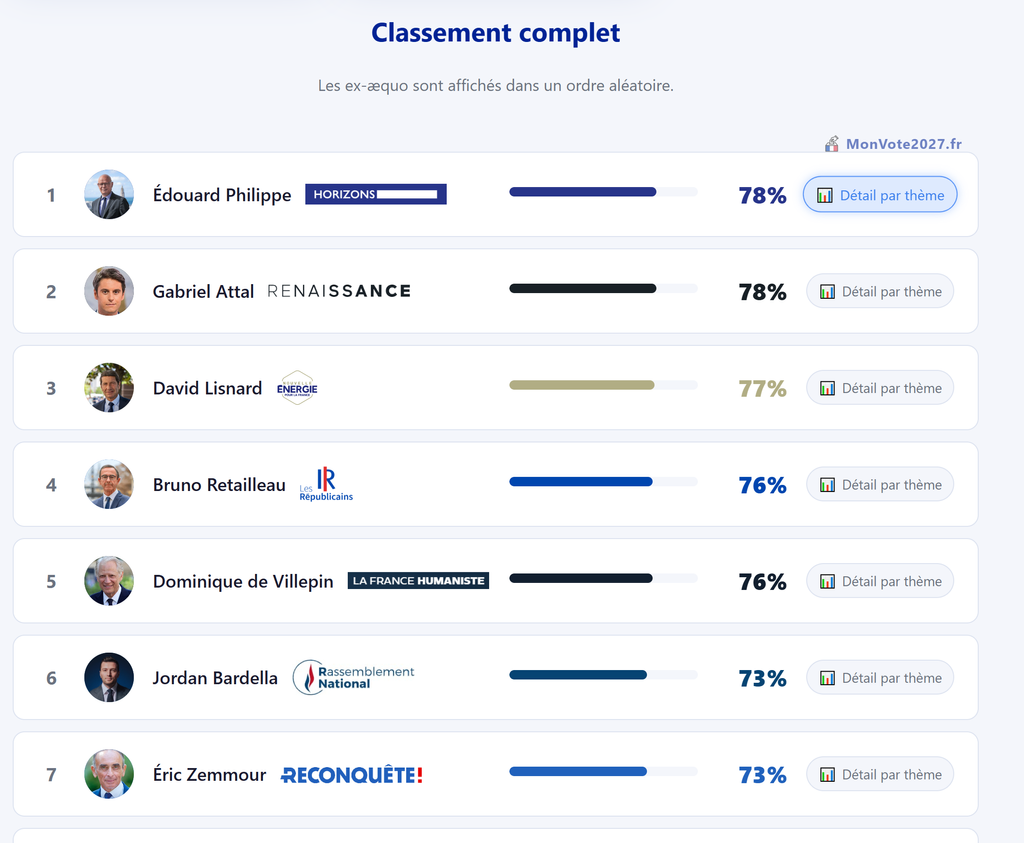Click the La France Humaniste logo
The image size is (1024, 843).
pos(418,581)
